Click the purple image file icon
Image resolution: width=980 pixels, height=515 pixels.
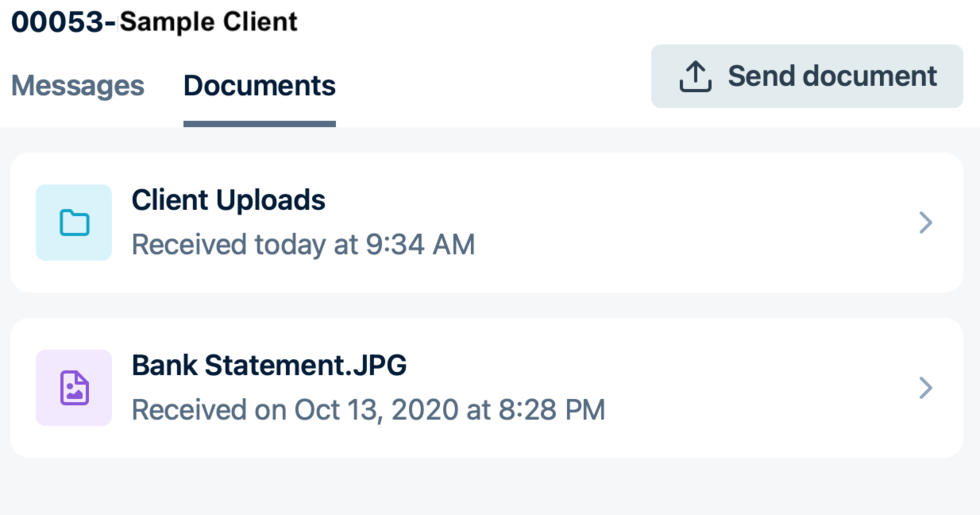tap(74, 388)
